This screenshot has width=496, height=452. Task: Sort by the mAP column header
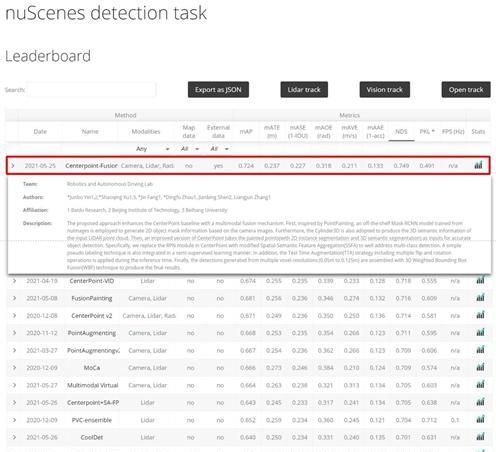246,132
